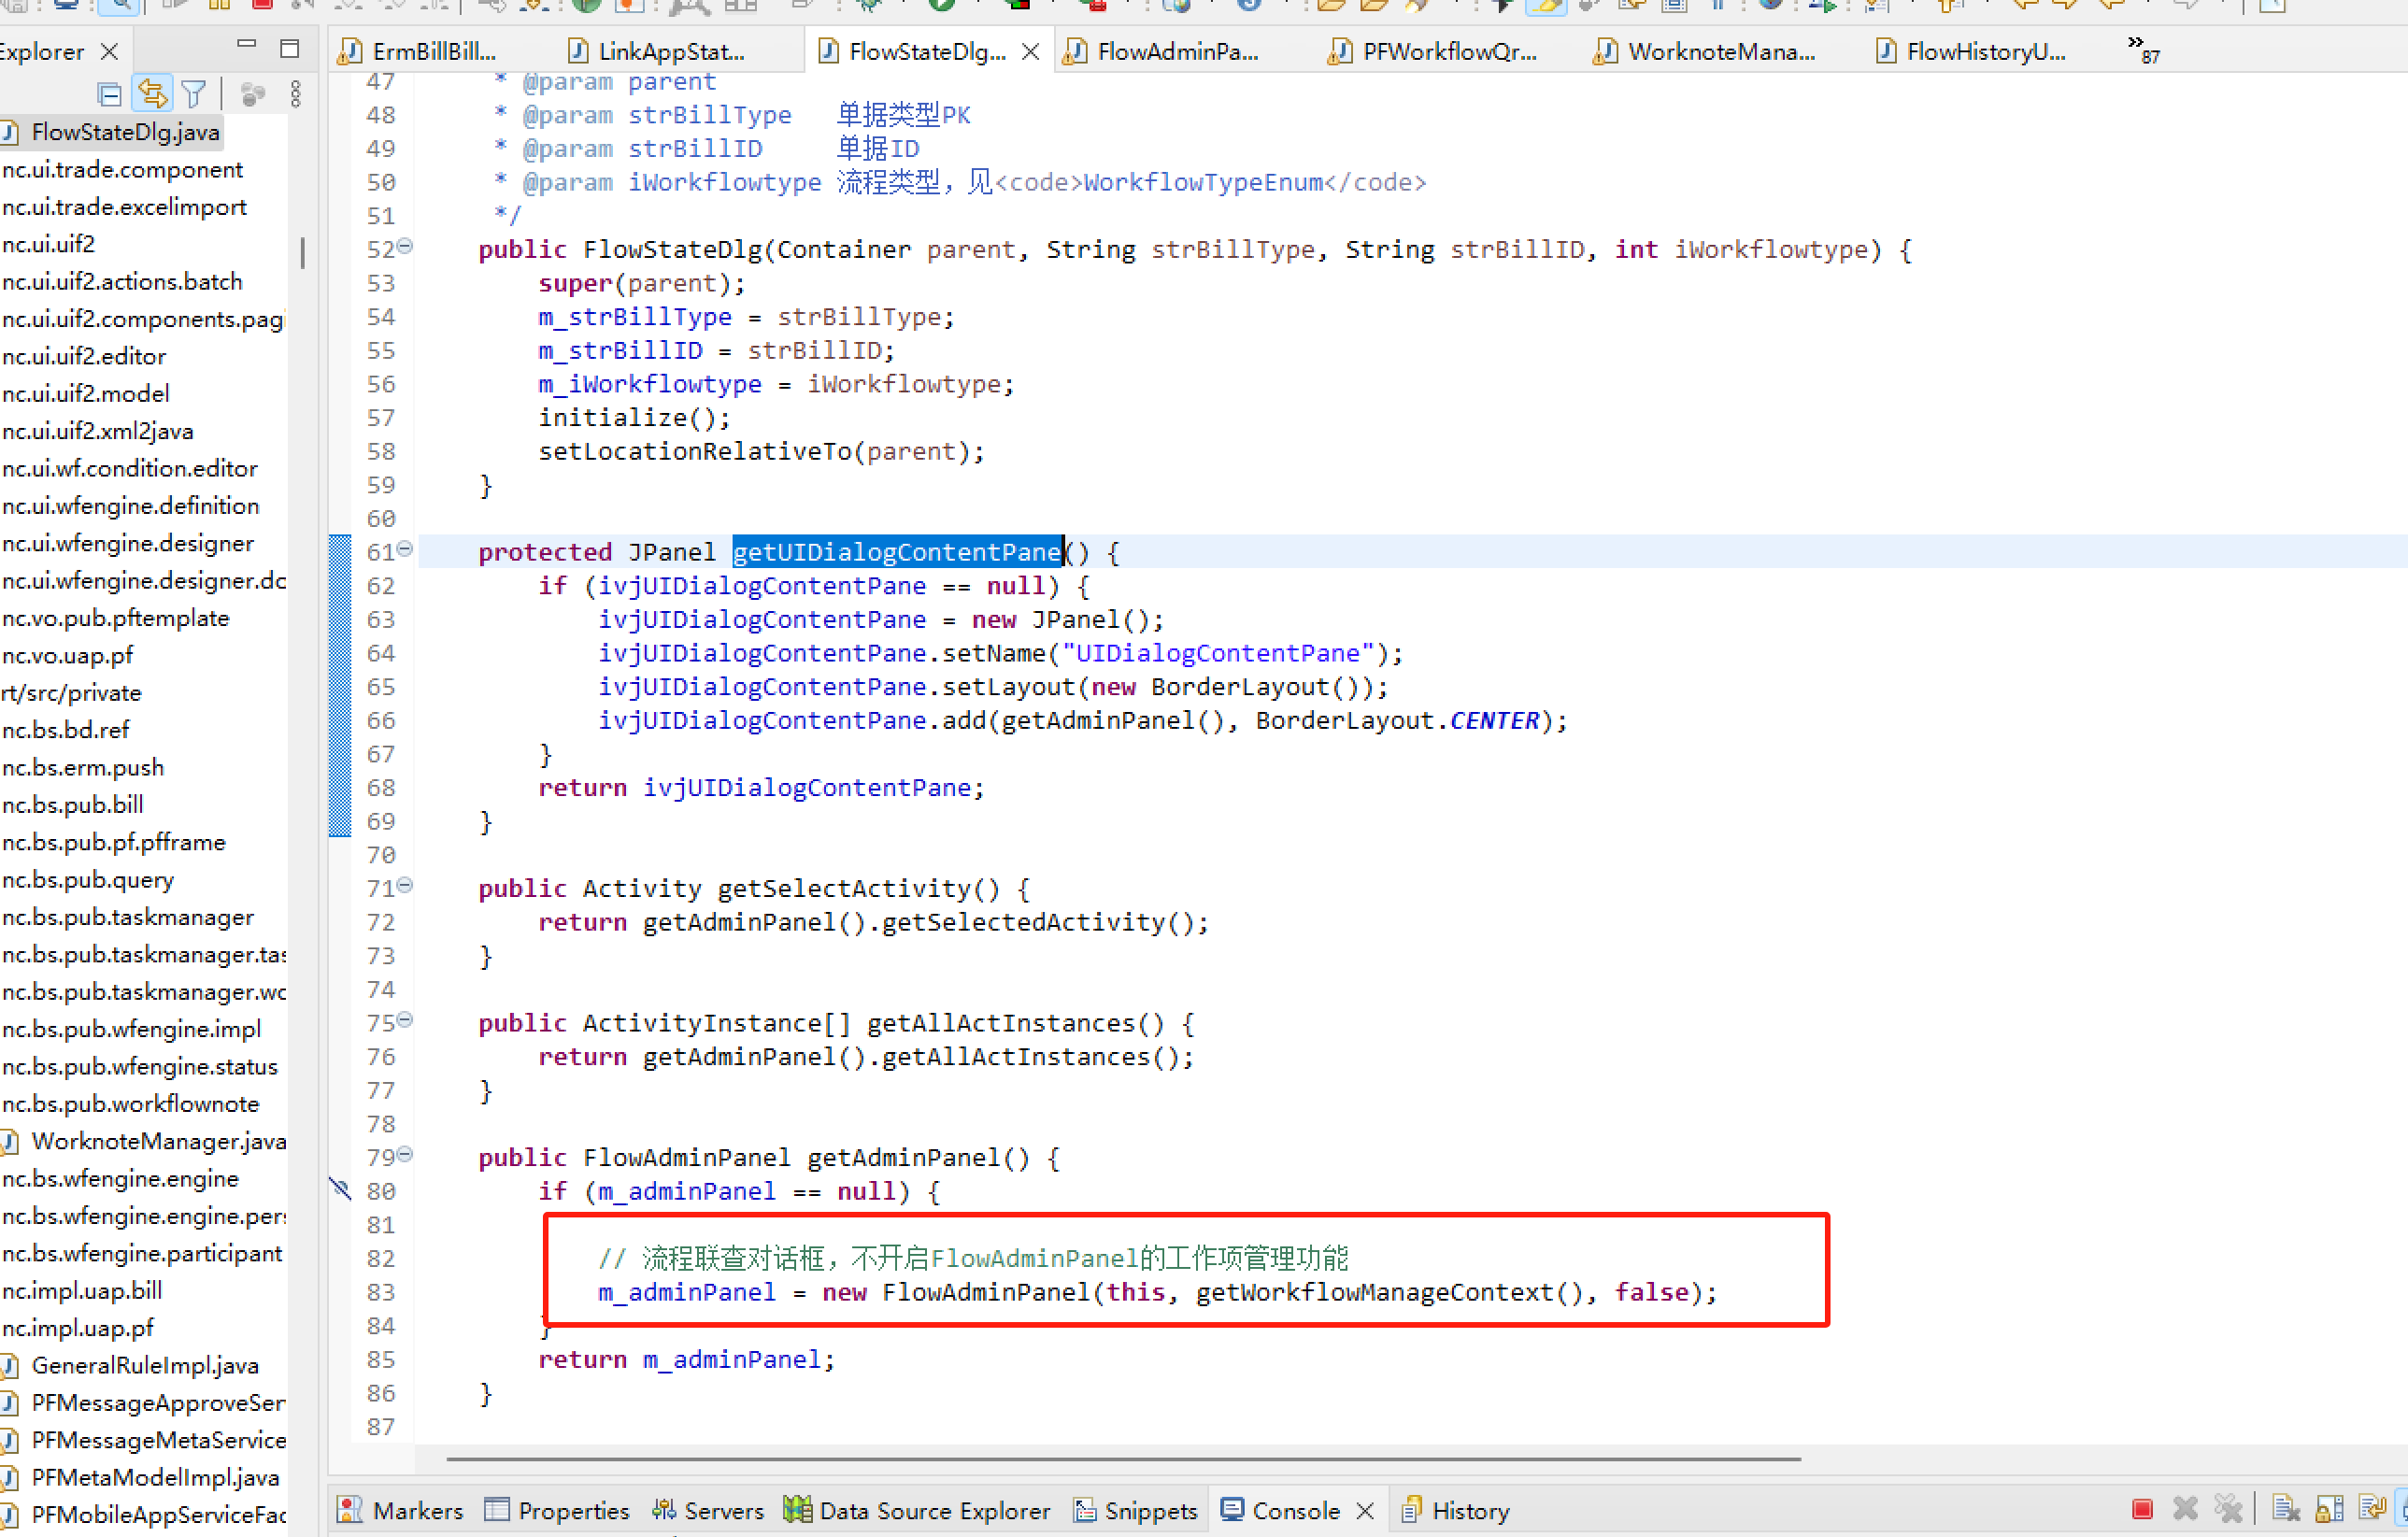Toggle console Scroll Lock icon
This screenshot has height=1537, width=2408.
click(2330, 1509)
